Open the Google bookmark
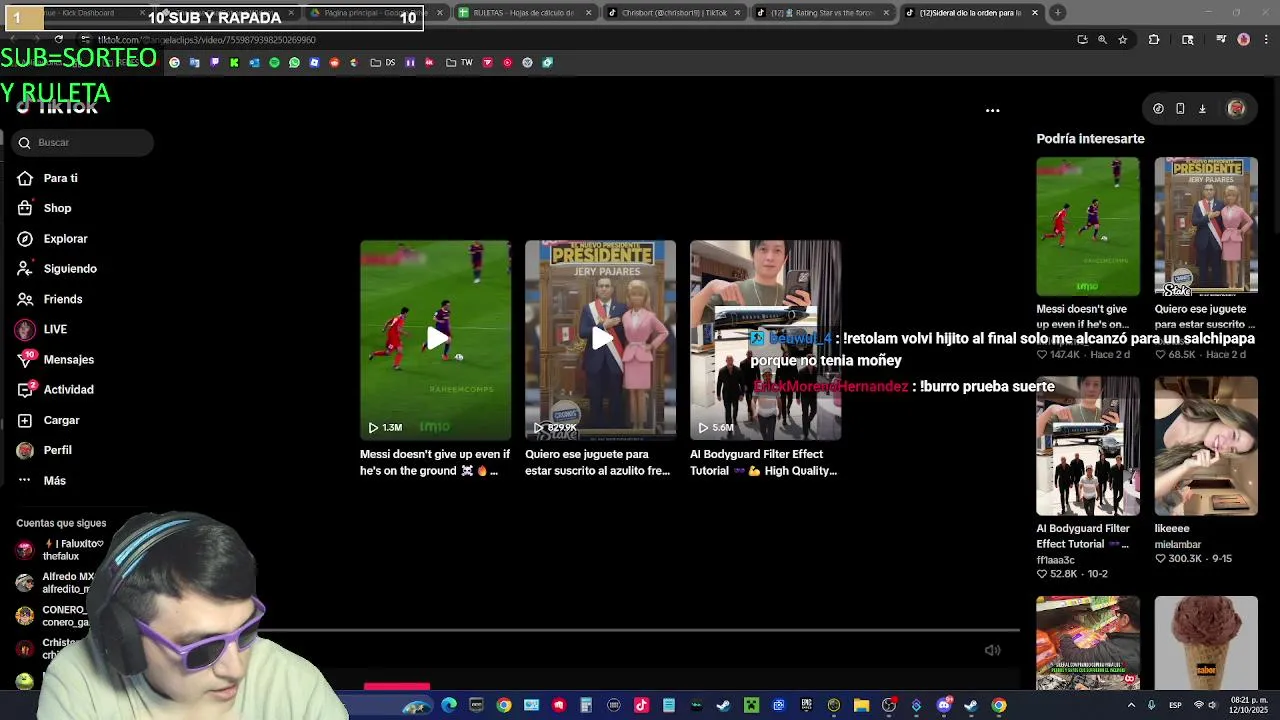The width and height of the screenshot is (1280, 720). tap(174, 62)
